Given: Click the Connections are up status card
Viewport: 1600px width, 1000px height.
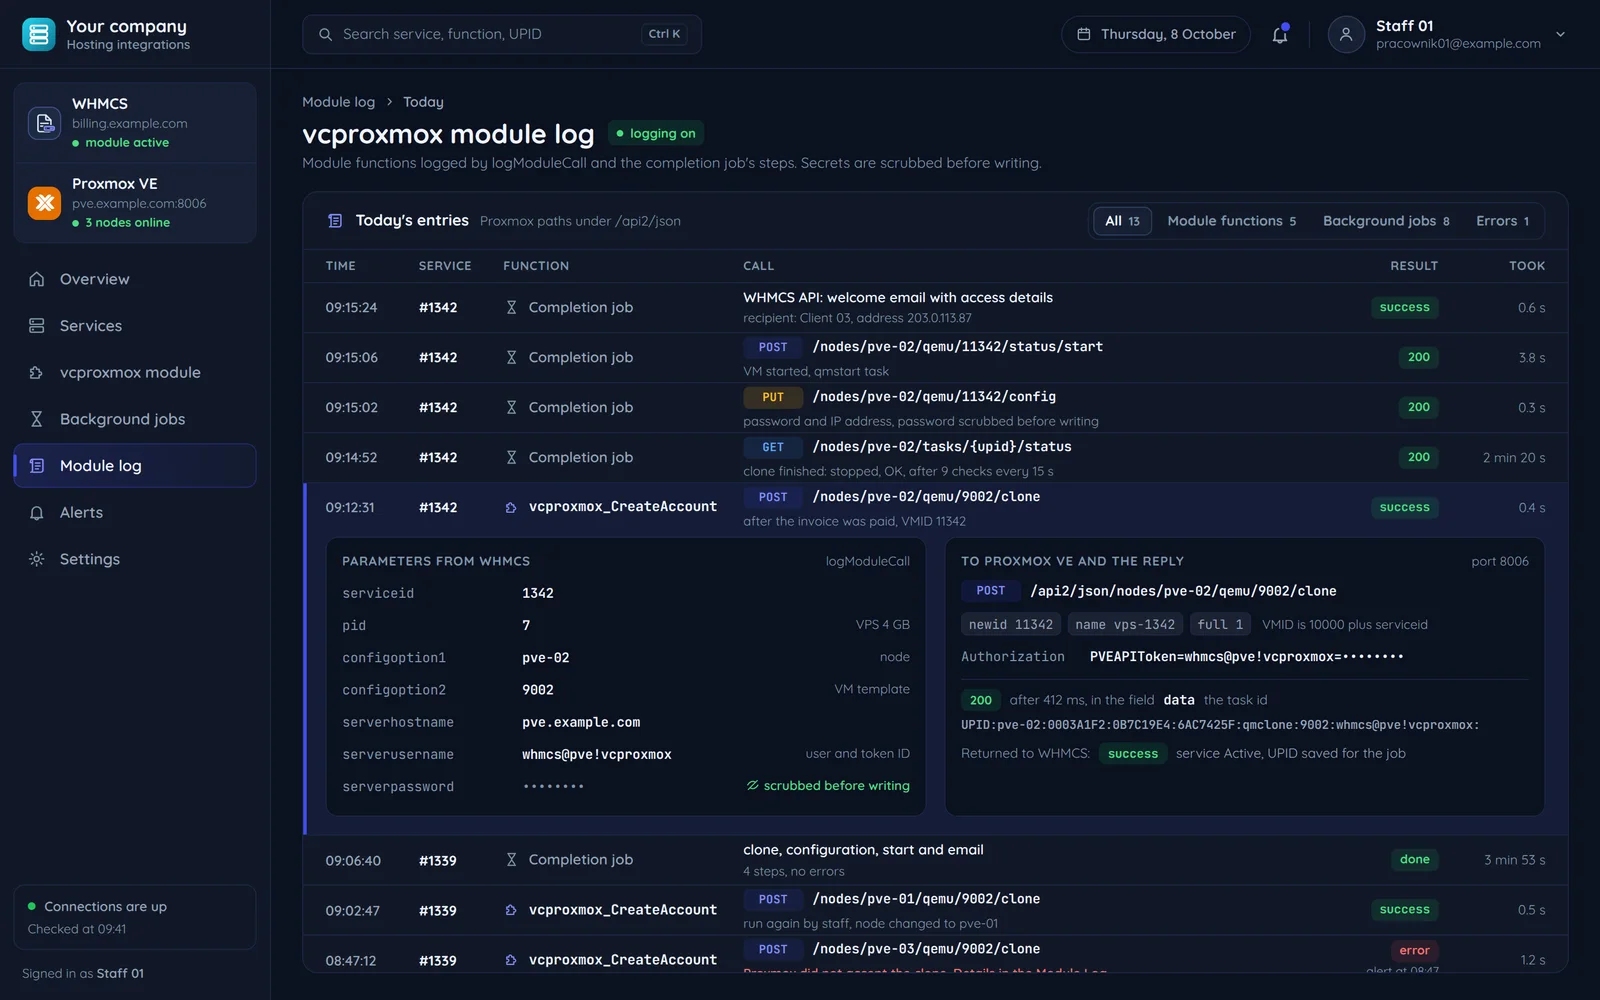Looking at the screenshot, I should tap(135, 917).
